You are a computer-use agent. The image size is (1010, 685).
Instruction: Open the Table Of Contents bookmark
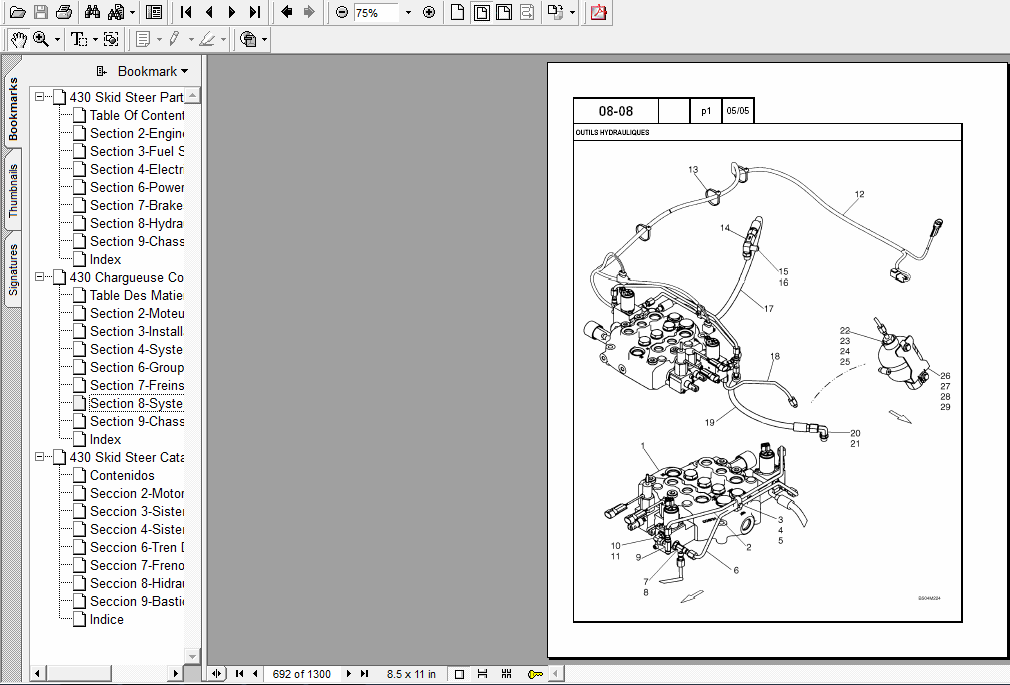pos(137,115)
